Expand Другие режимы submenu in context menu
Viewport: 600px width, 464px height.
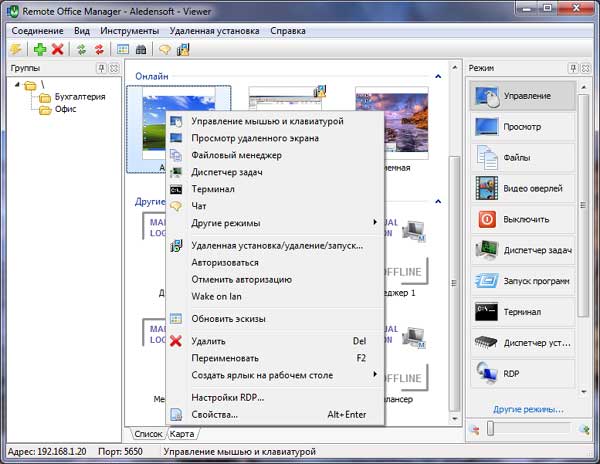coord(275,223)
